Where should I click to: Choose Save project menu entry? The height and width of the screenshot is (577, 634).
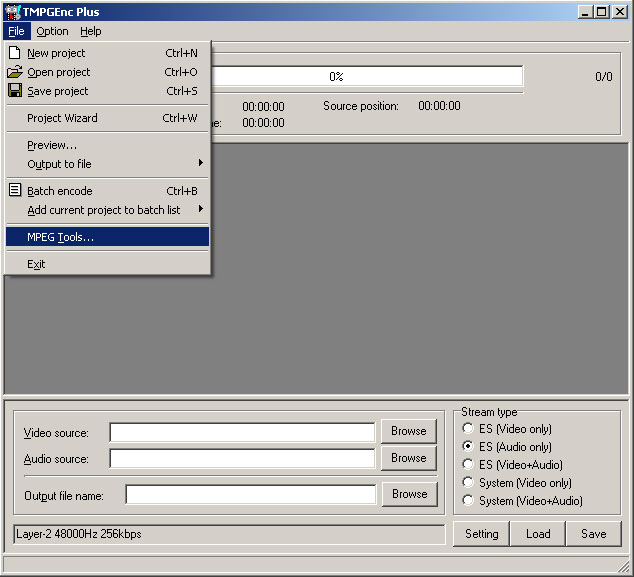108,91
